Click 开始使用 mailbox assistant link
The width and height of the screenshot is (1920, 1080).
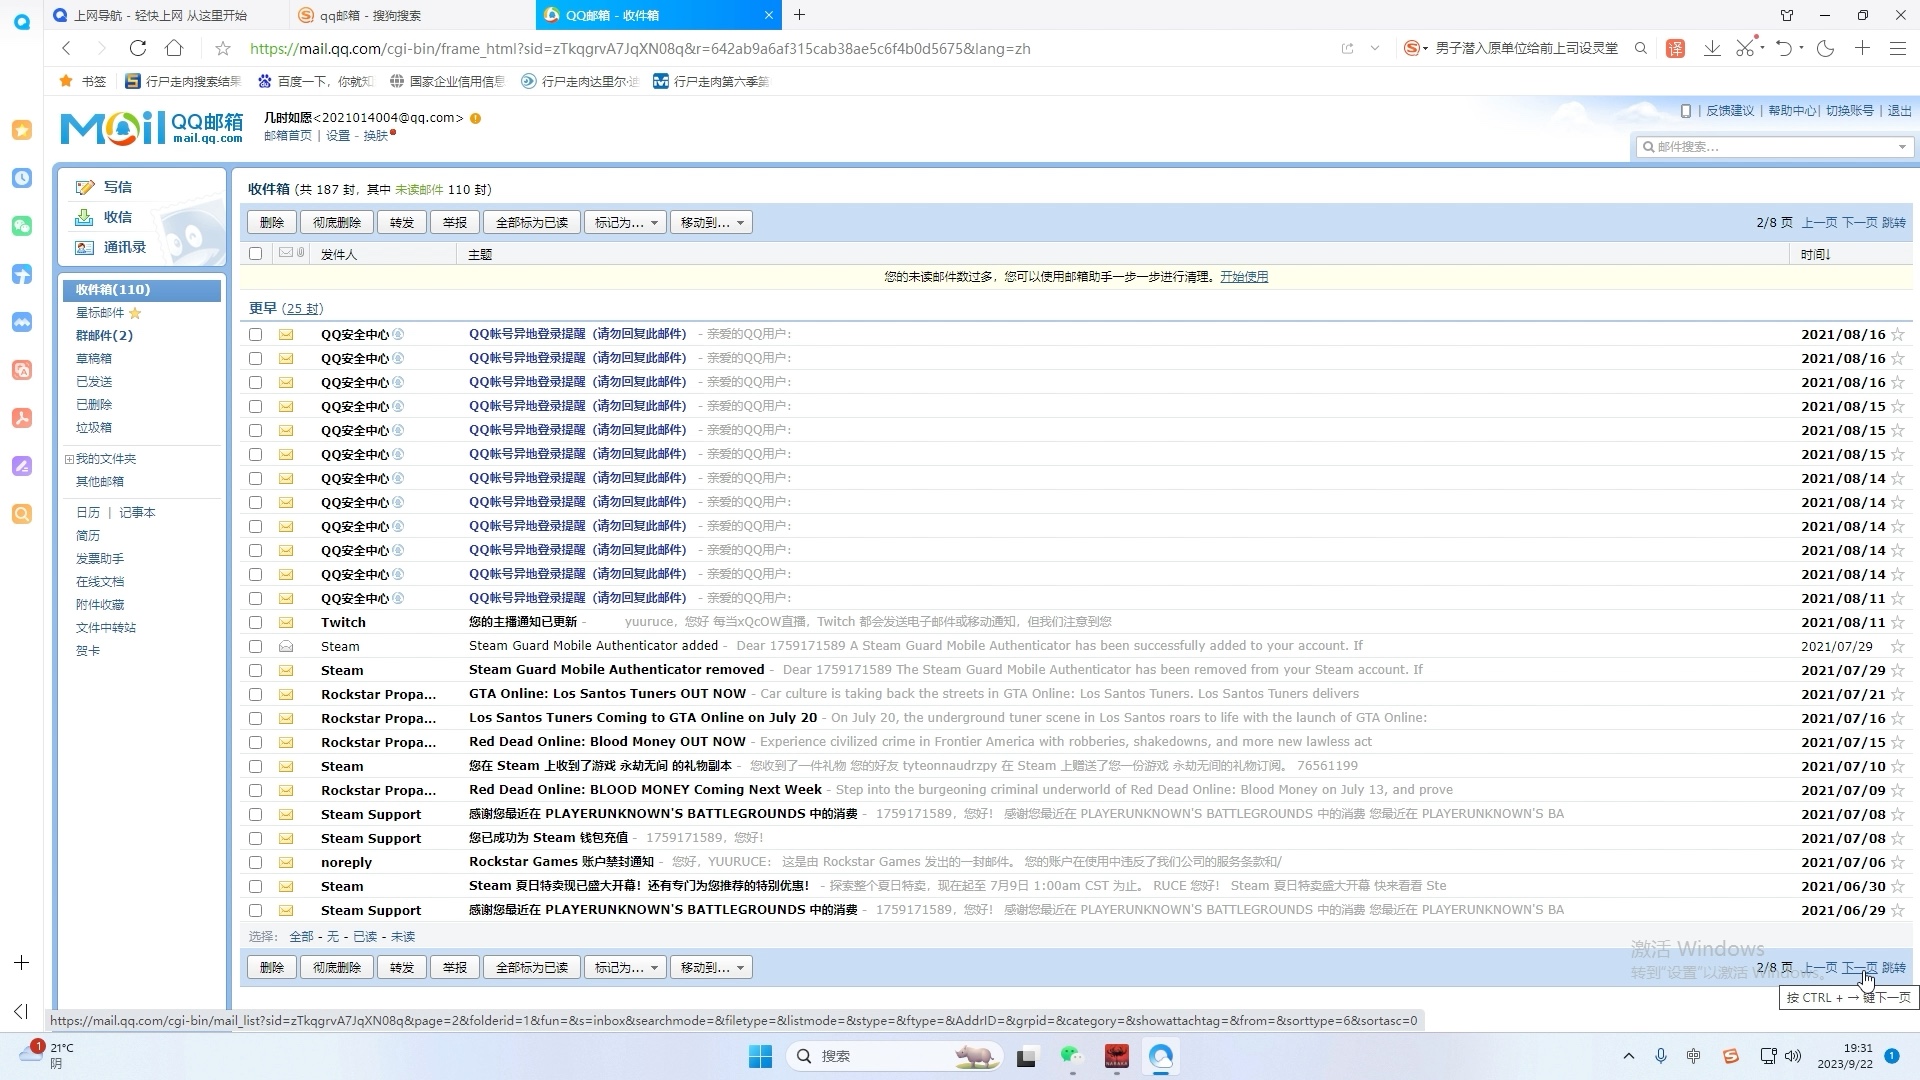(1244, 277)
